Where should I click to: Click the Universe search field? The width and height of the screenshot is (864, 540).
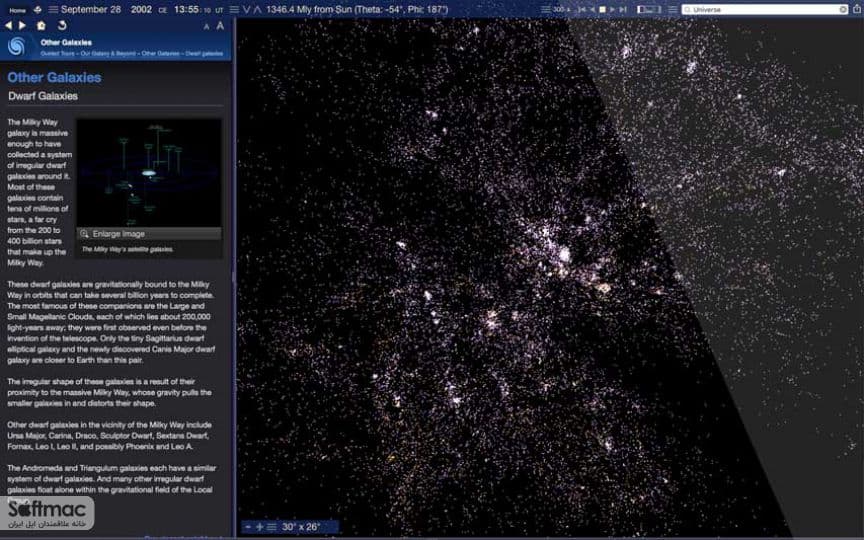(765, 9)
